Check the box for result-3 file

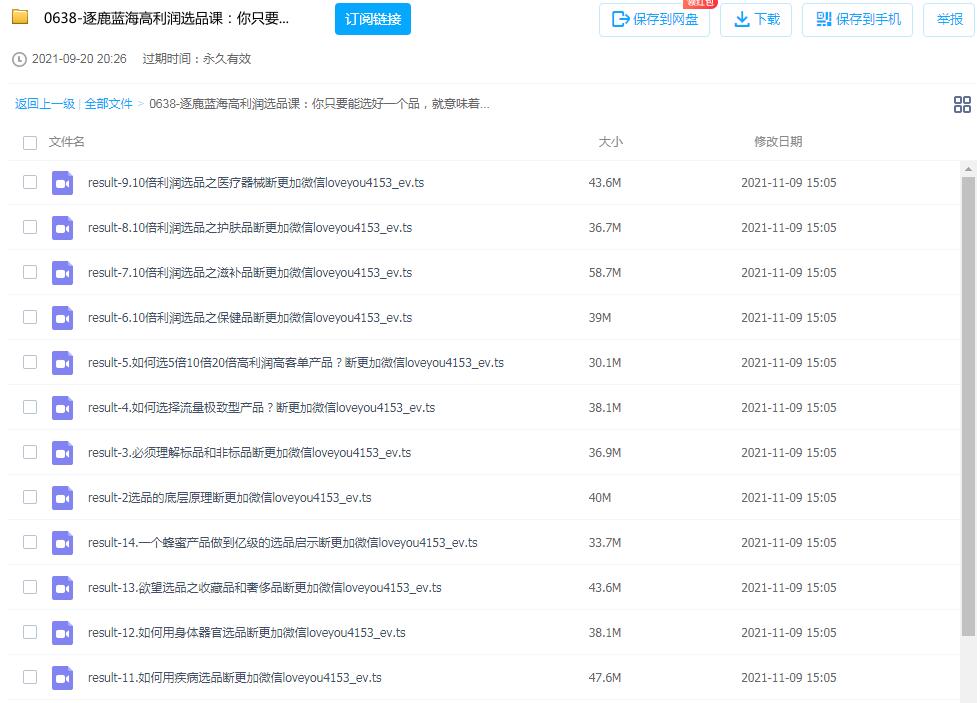click(30, 452)
